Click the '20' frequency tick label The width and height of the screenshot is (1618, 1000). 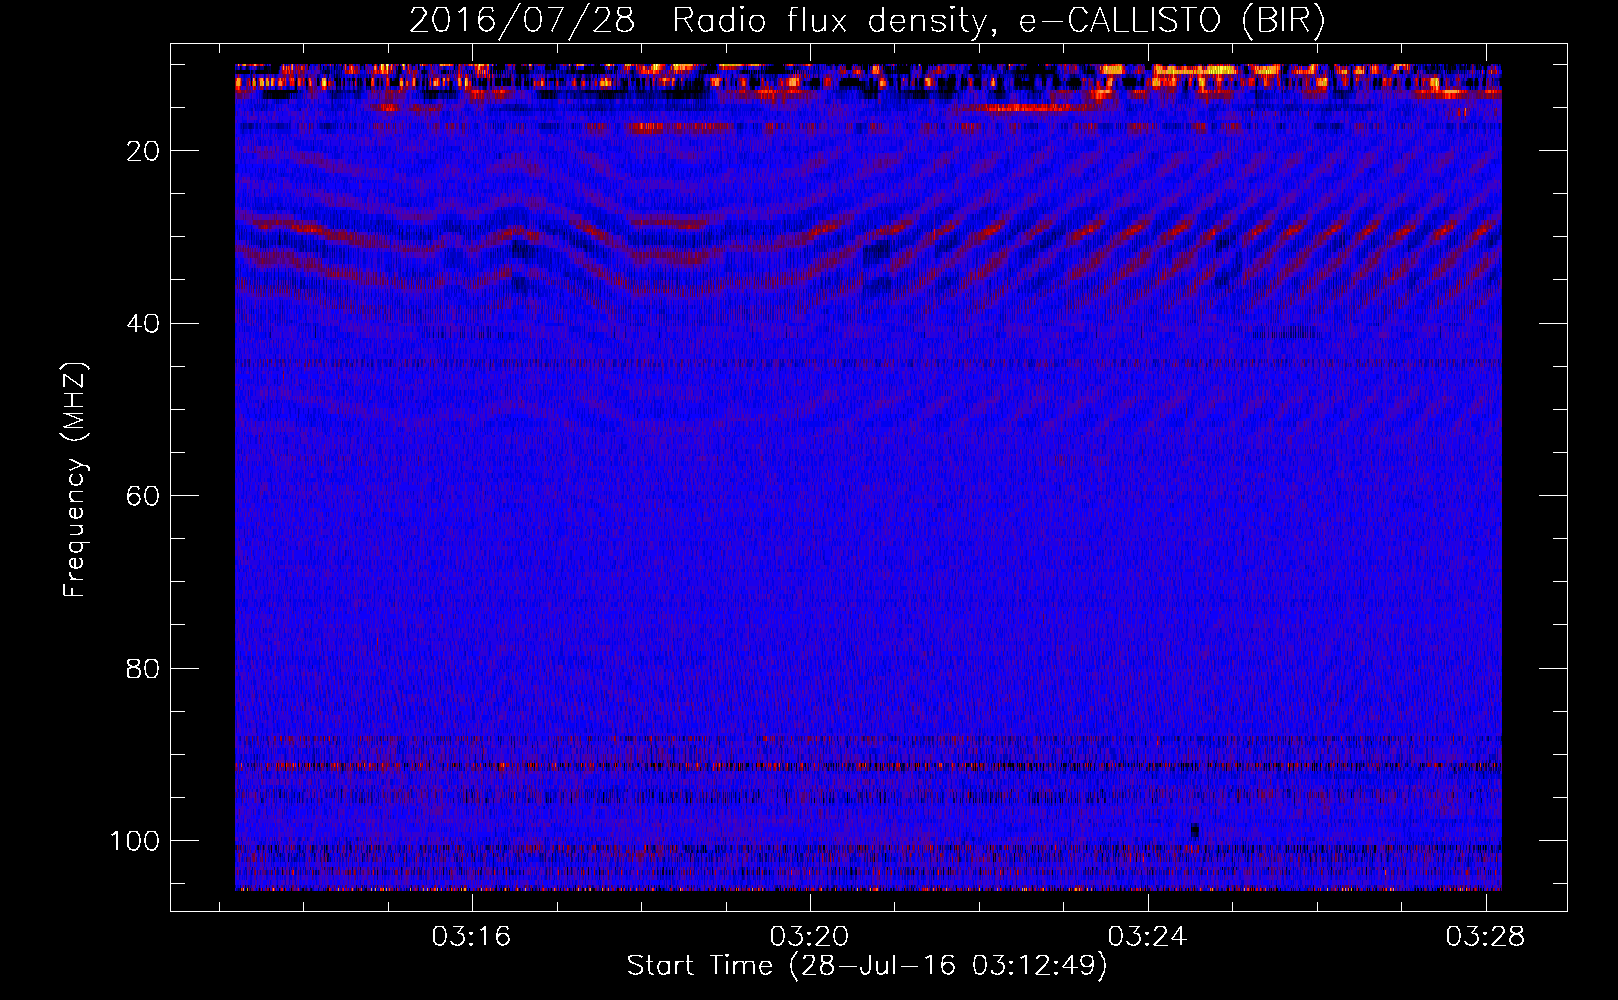(144, 151)
